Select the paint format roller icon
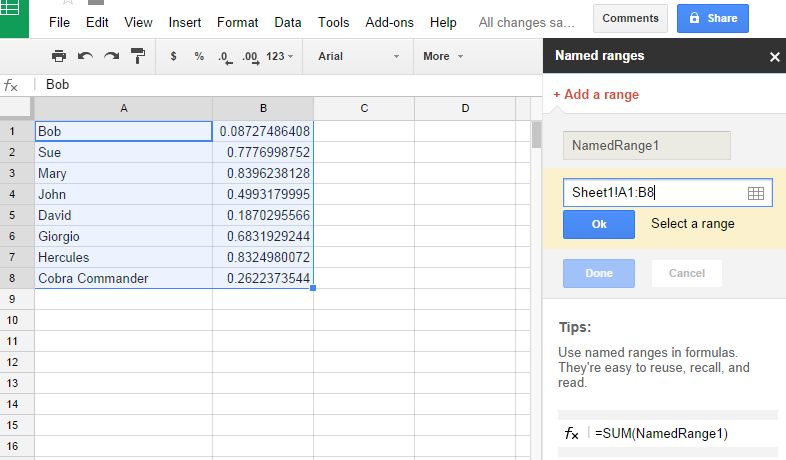 click(138, 56)
